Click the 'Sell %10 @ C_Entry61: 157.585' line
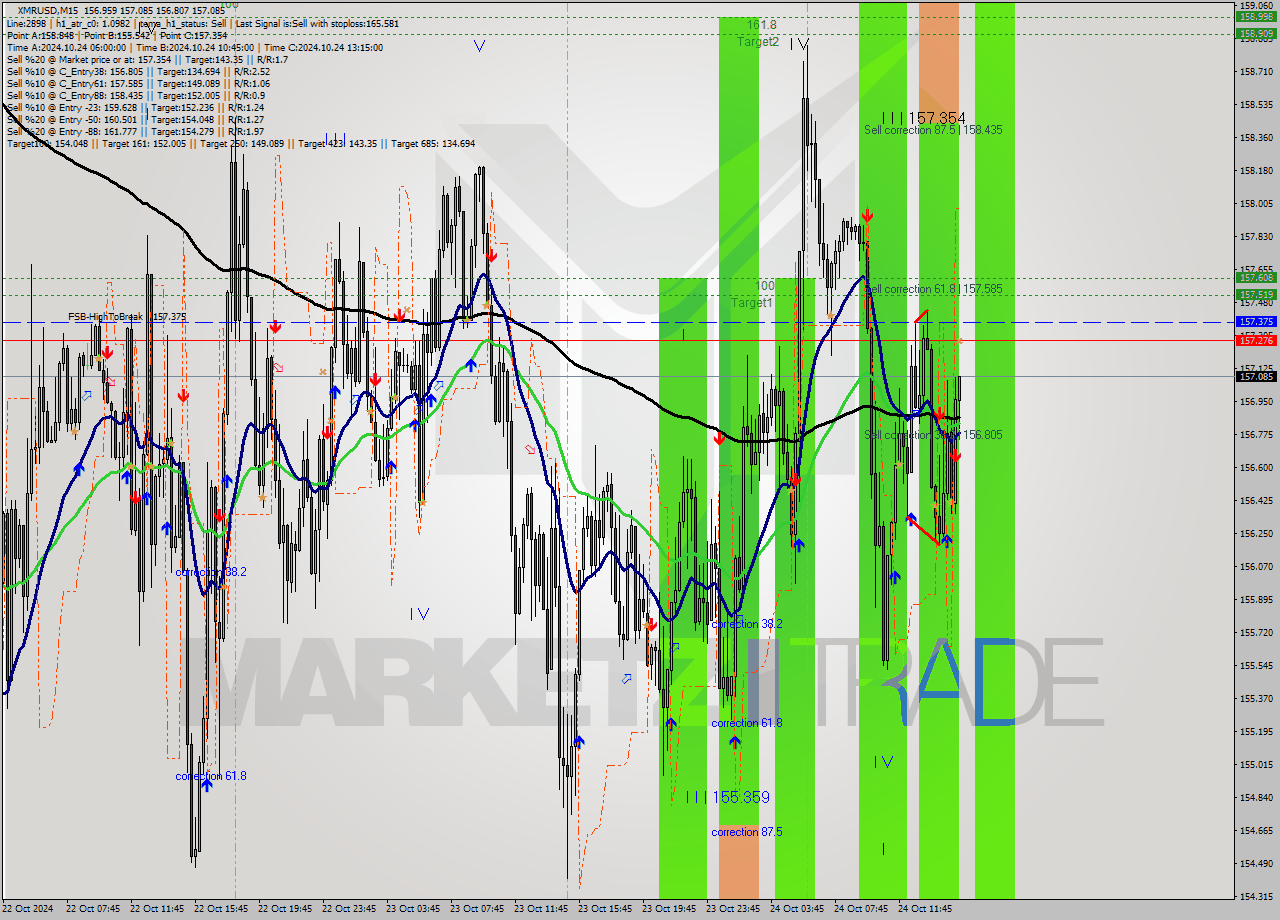This screenshot has width=1280, height=920. pos(137,83)
